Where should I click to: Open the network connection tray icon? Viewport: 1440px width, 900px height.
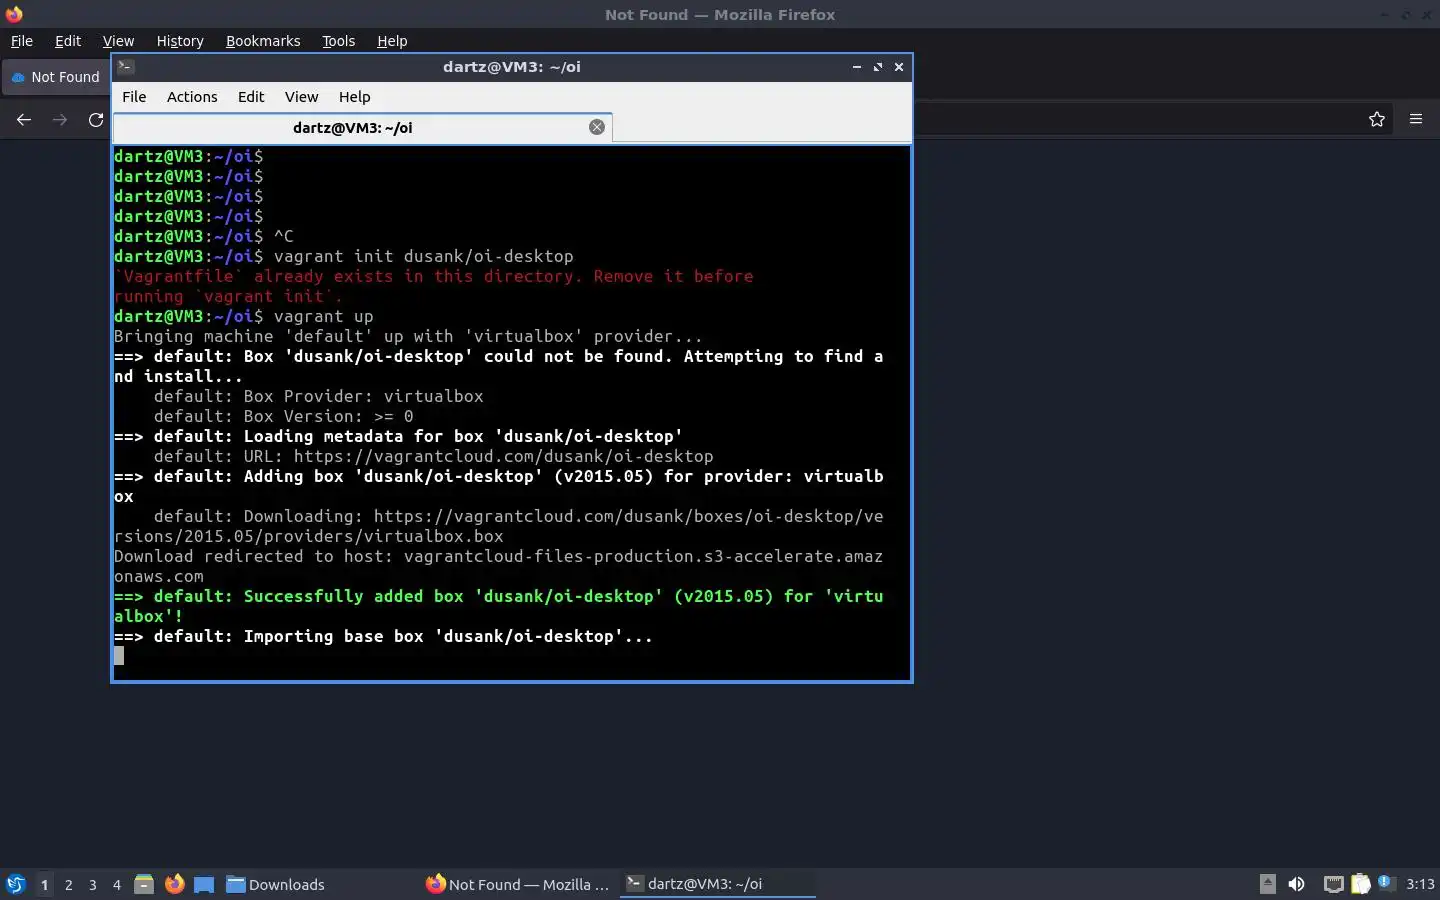(1333, 884)
